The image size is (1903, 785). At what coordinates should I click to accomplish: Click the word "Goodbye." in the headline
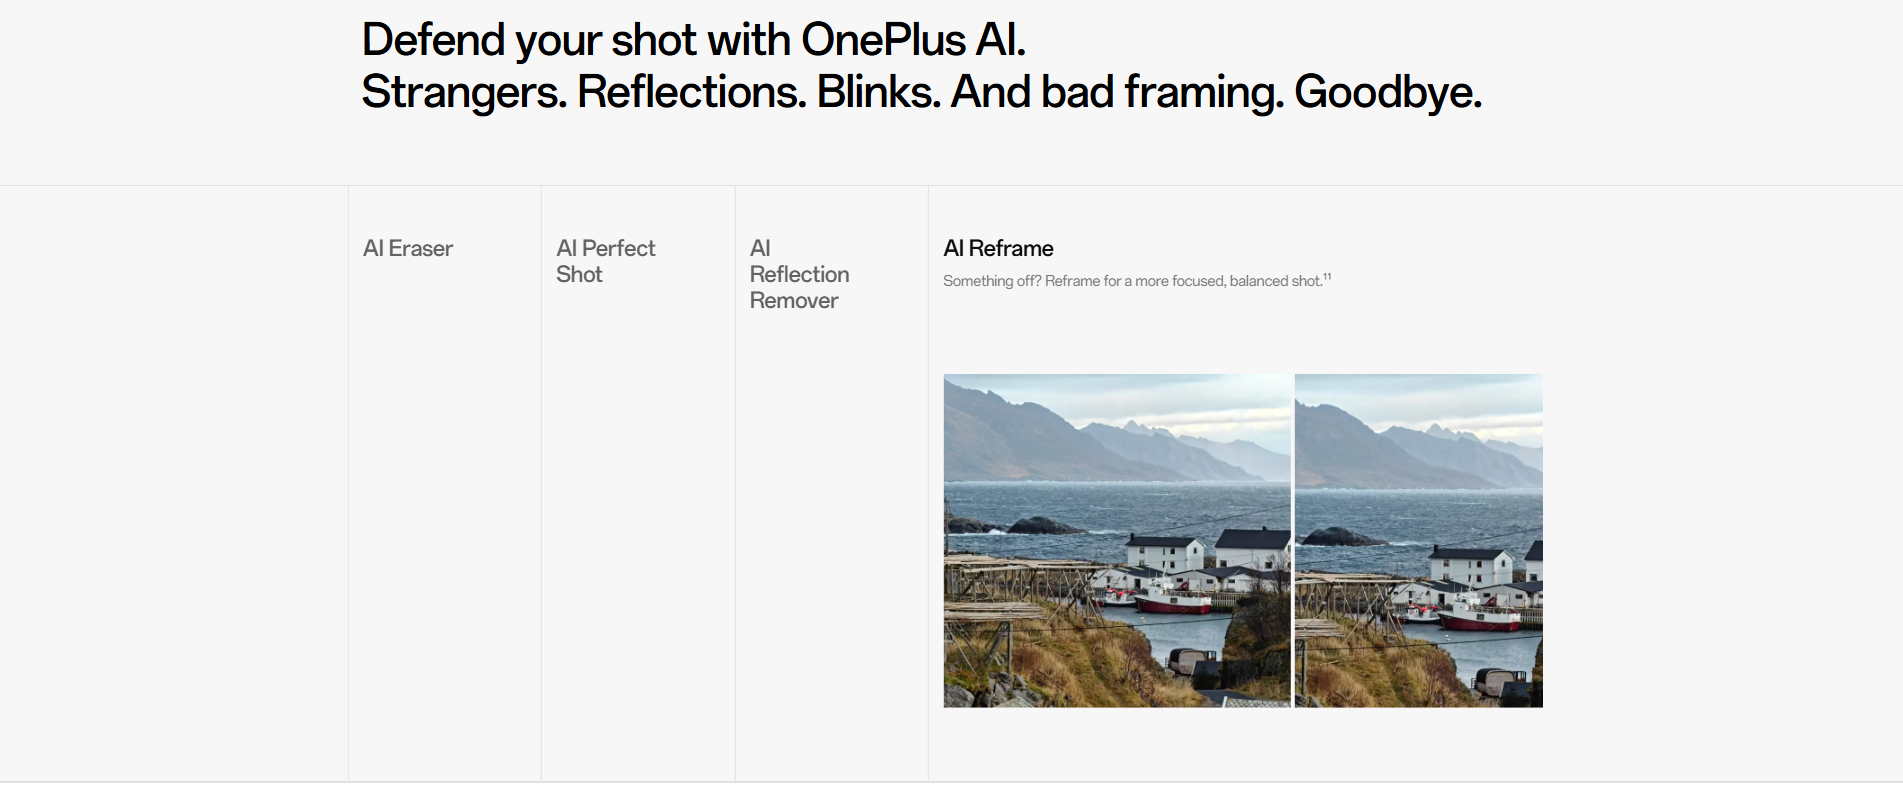click(x=1387, y=93)
